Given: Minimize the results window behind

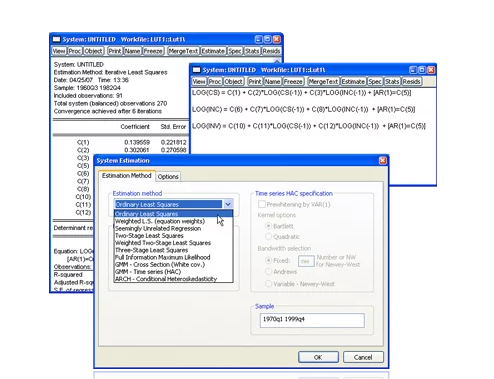Looking at the screenshot, I should click(x=259, y=39).
